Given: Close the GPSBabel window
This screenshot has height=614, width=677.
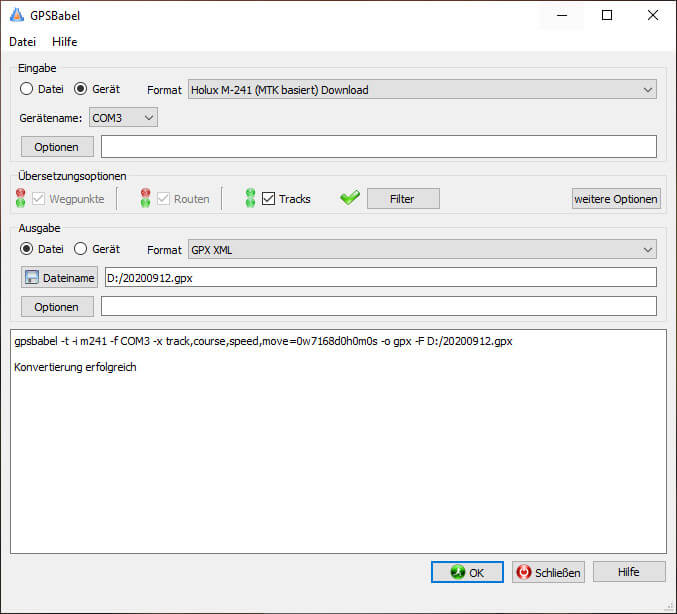Looking at the screenshot, I should (653, 16).
